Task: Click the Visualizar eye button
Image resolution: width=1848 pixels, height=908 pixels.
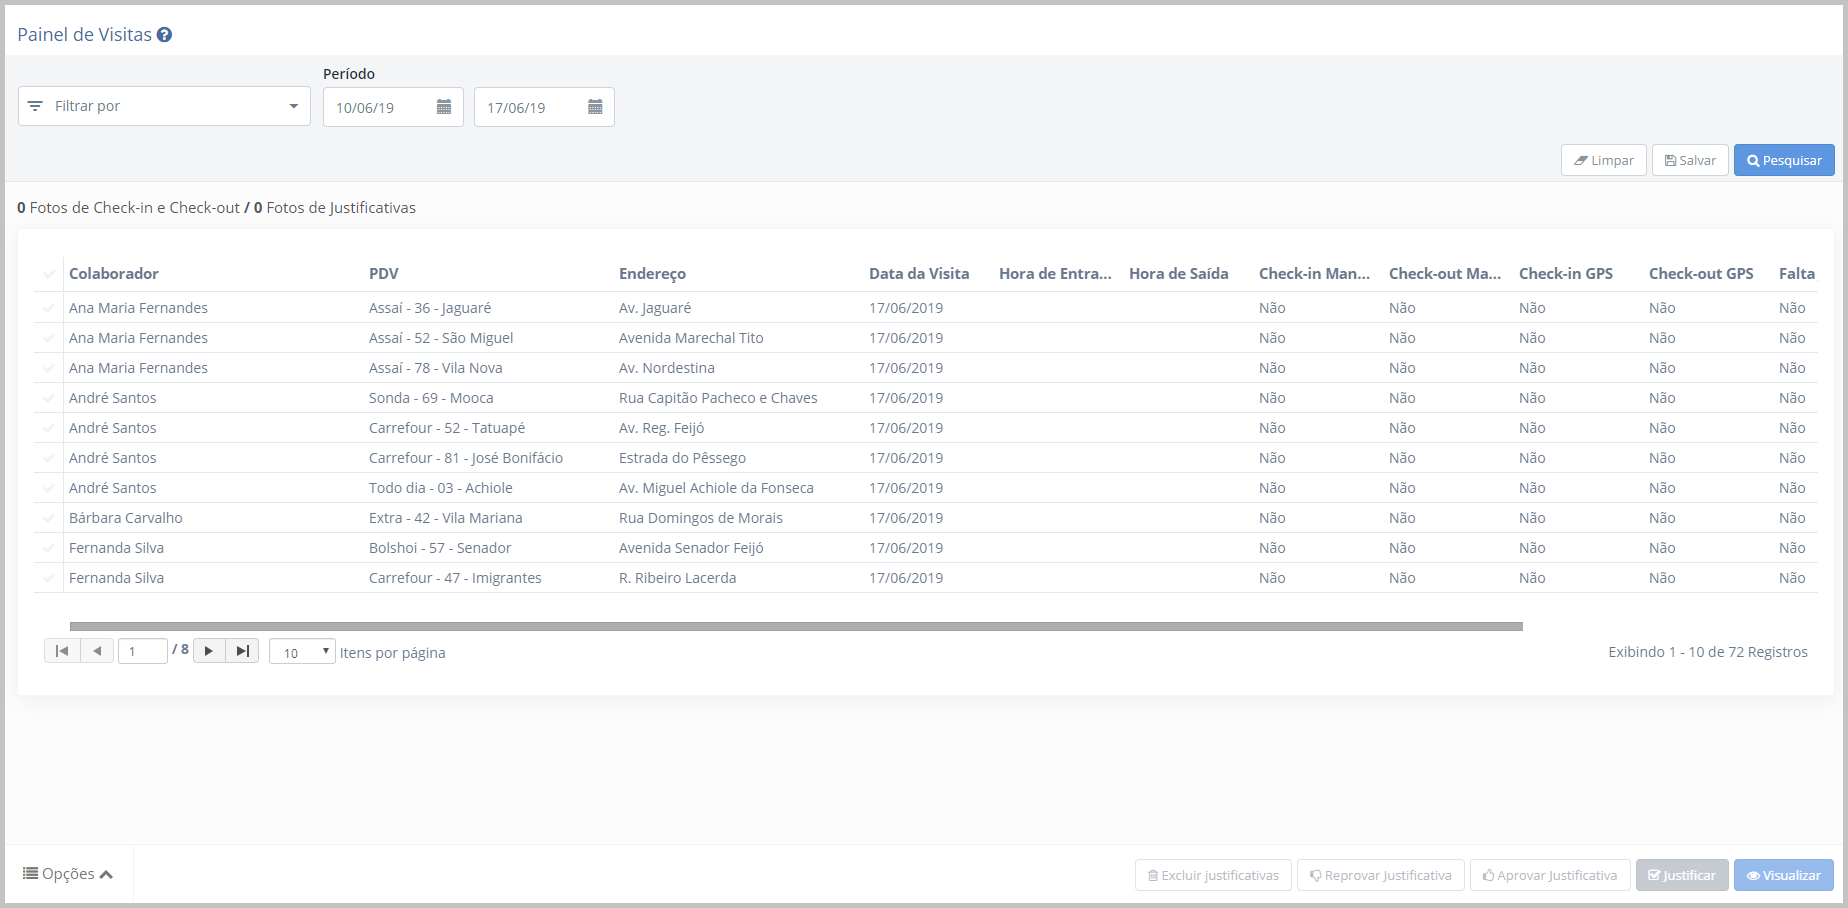Action: click(1783, 875)
